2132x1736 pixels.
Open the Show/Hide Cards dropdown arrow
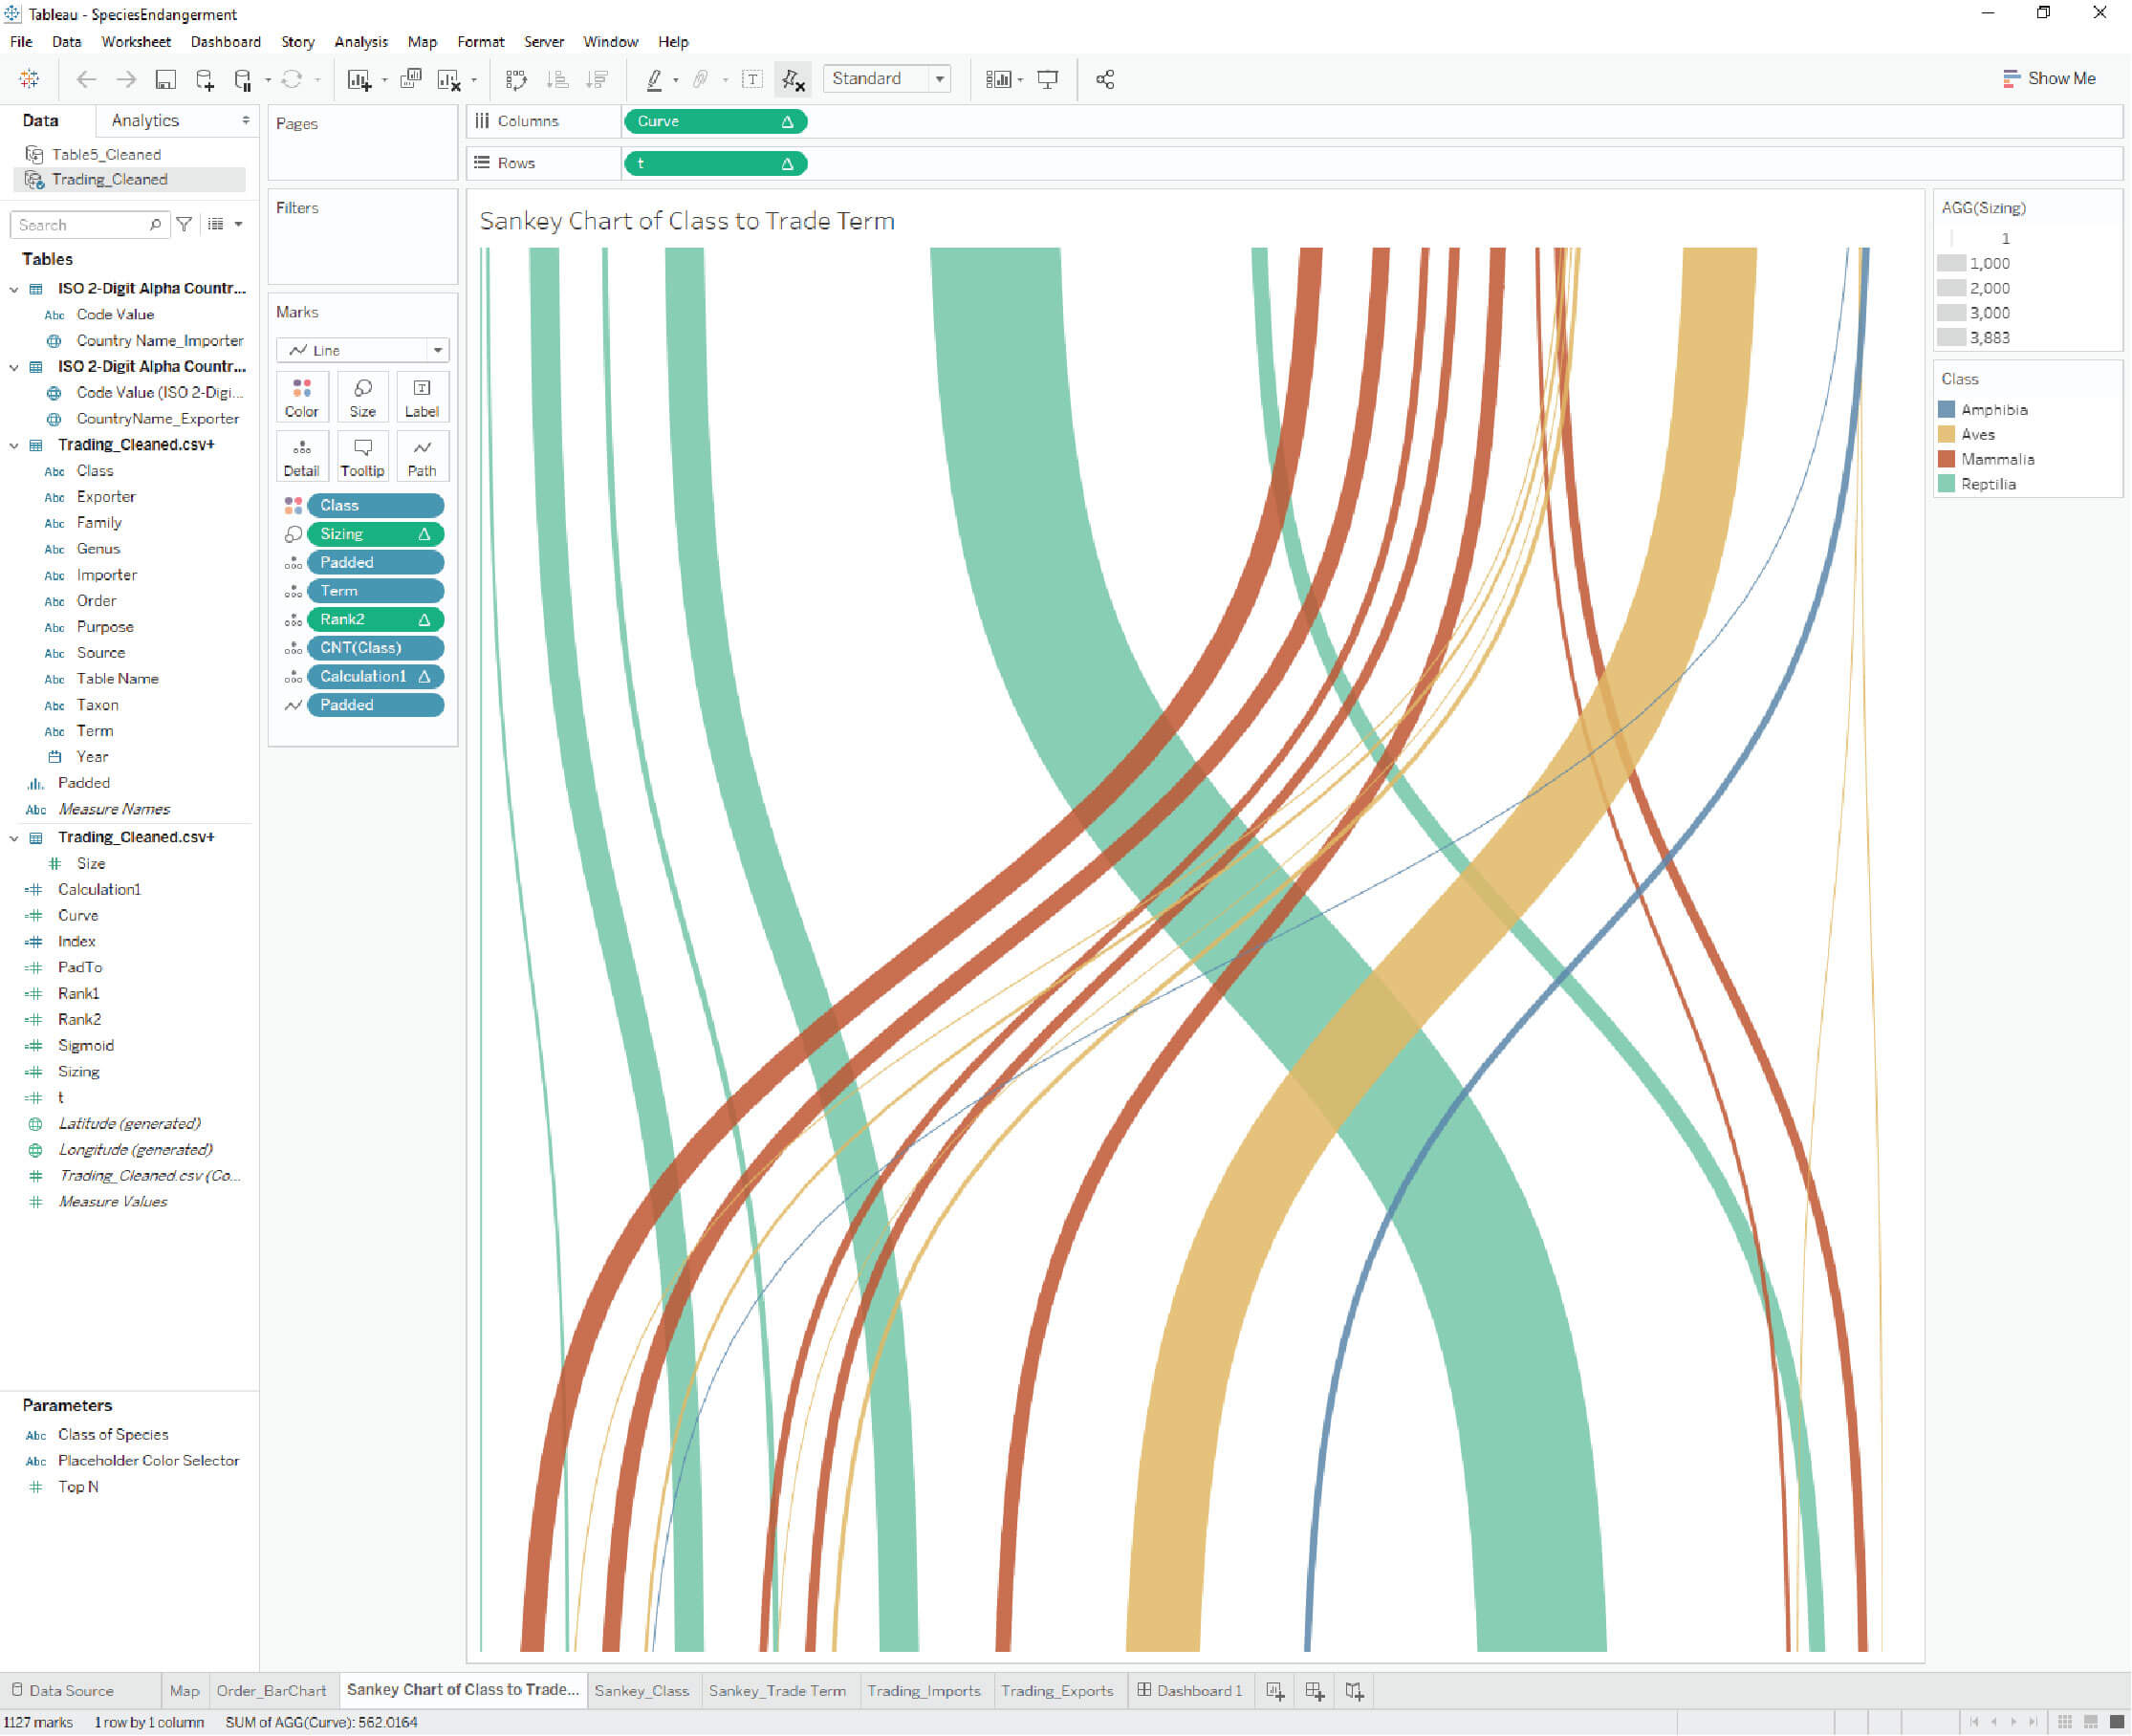click(x=1020, y=80)
